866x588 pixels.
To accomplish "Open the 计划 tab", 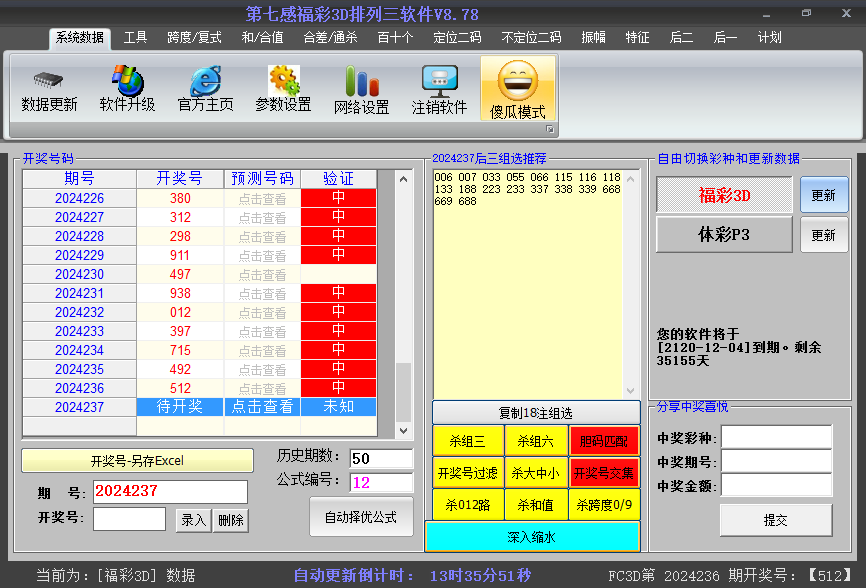I will 769,38.
